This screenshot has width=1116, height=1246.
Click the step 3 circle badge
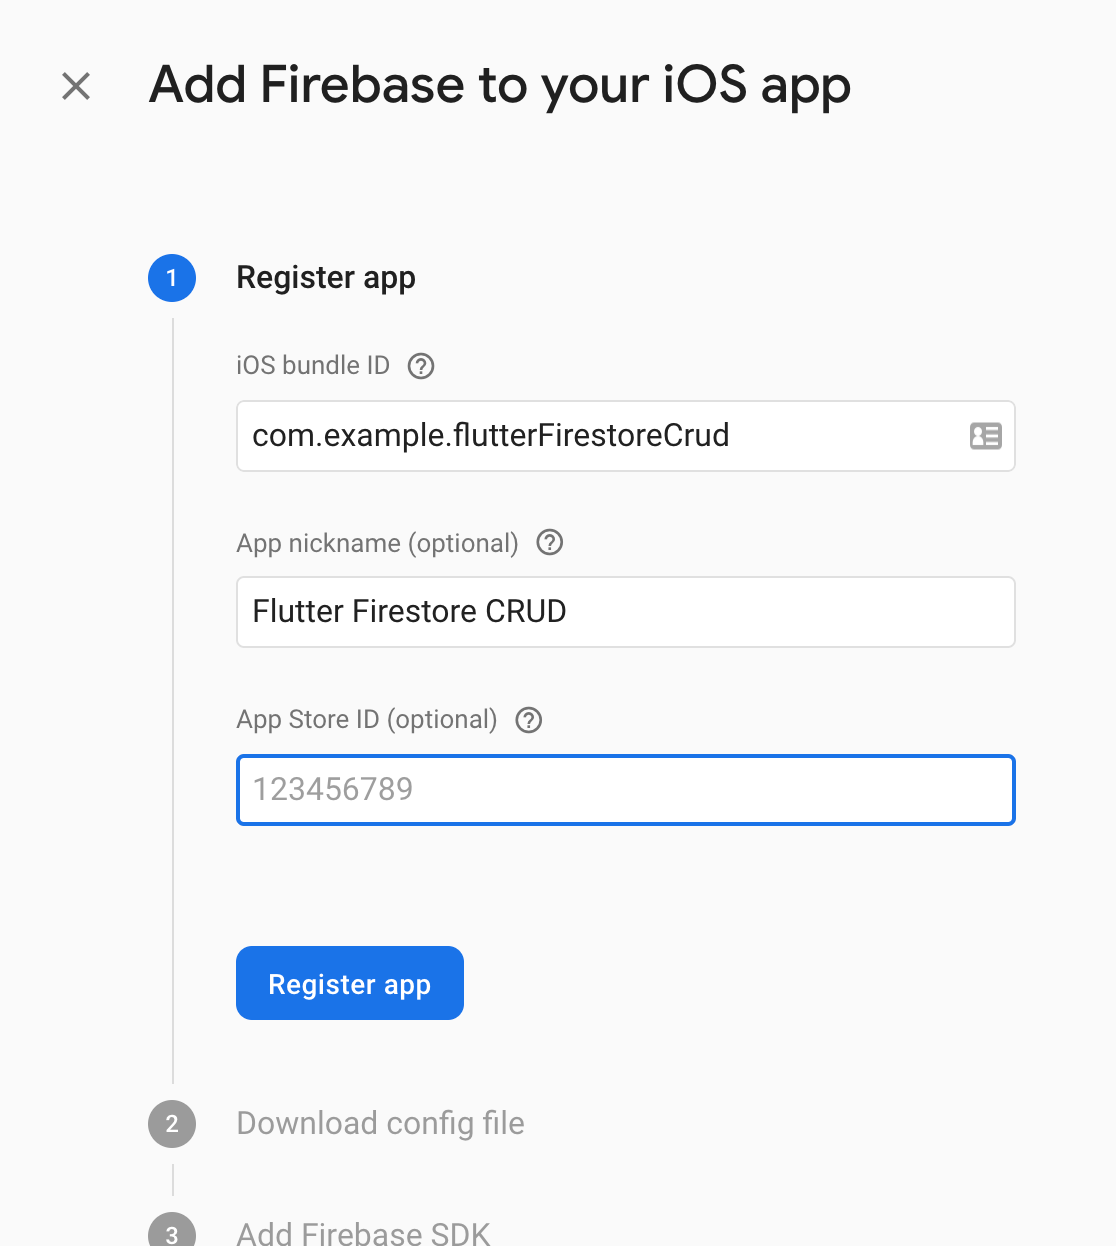172,1234
